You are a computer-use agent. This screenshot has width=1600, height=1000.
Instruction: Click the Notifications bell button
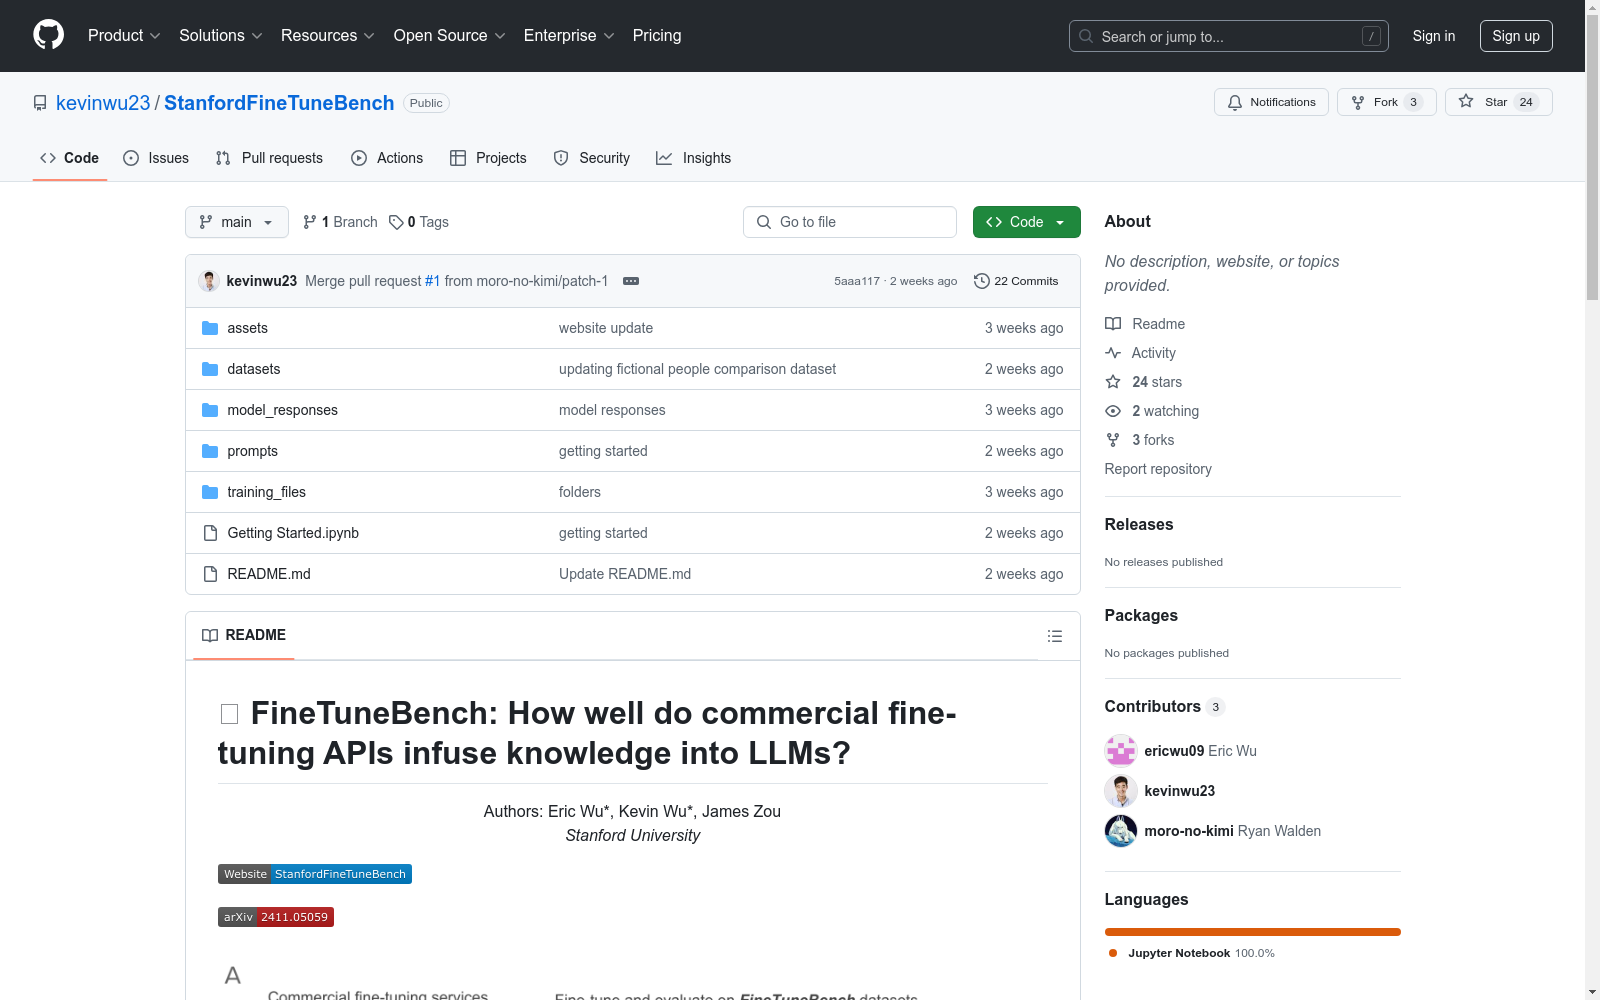pyautogui.click(x=1271, y=102)
